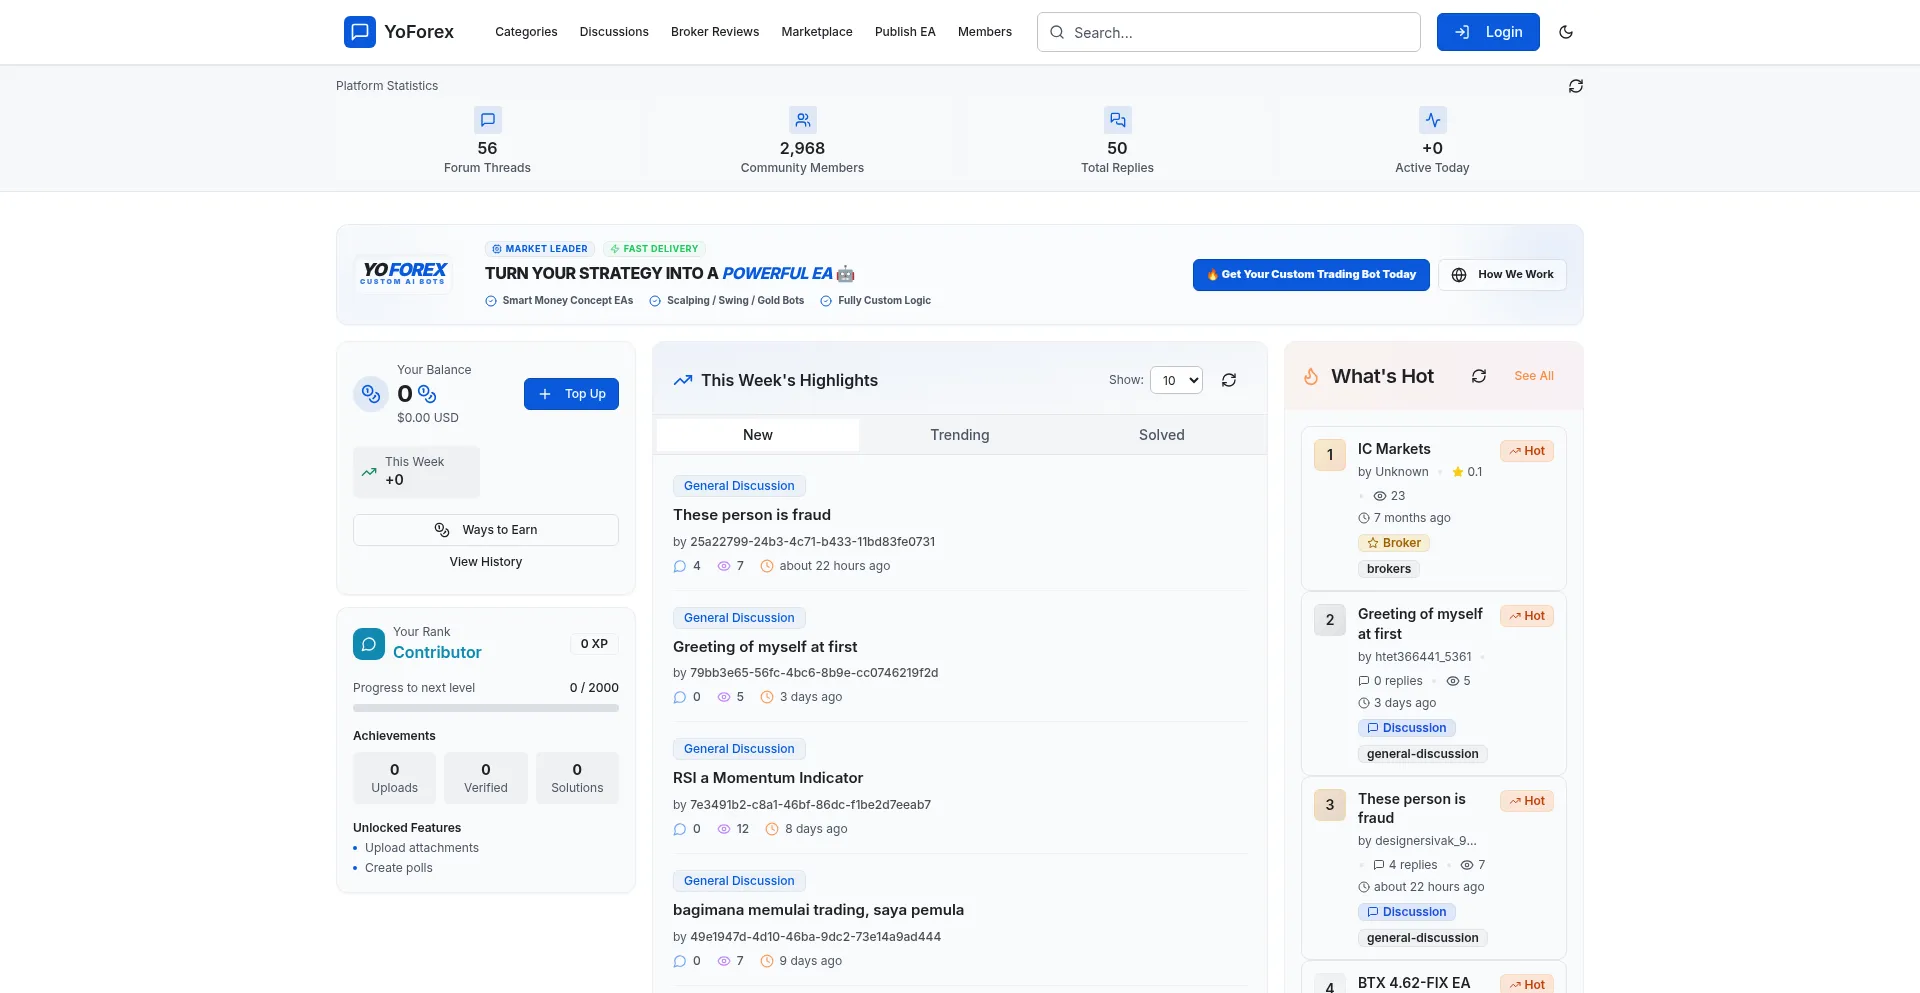Screen dimensions: 1920x993
Task: Click the Your Balance coins icon
Action: 371,394
